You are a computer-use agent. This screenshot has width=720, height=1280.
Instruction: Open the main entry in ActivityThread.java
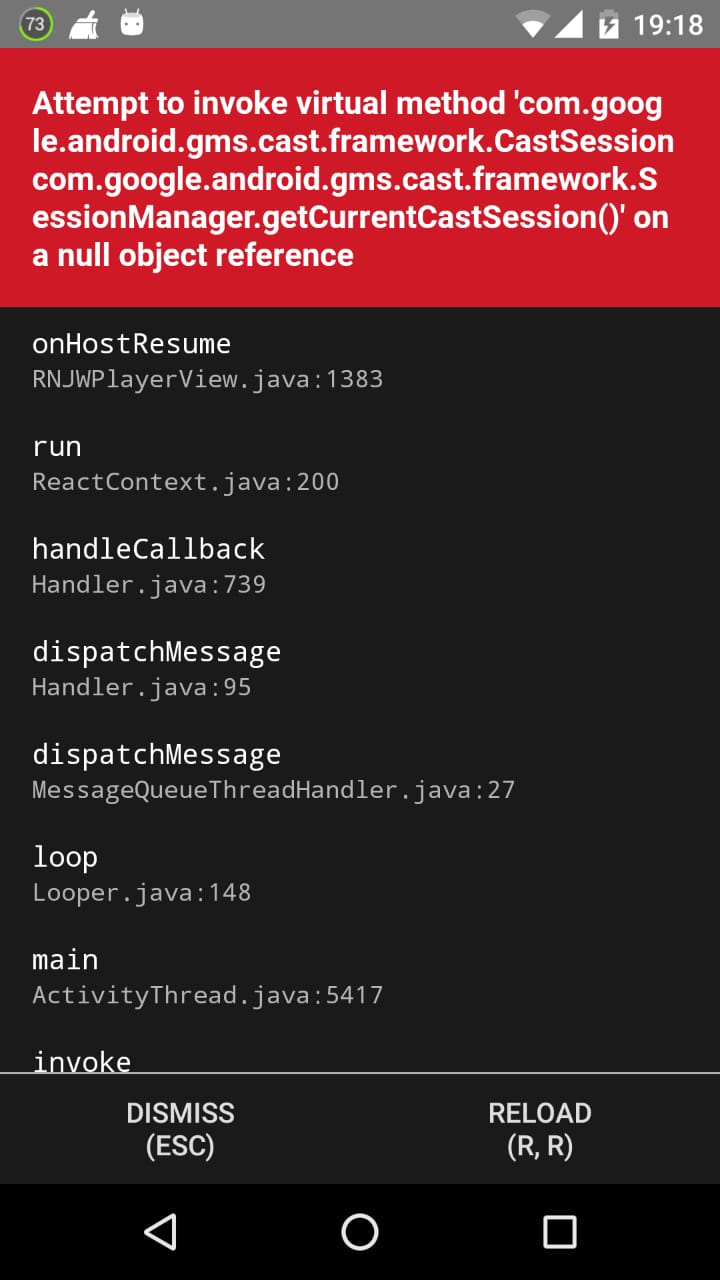(65, 959)
